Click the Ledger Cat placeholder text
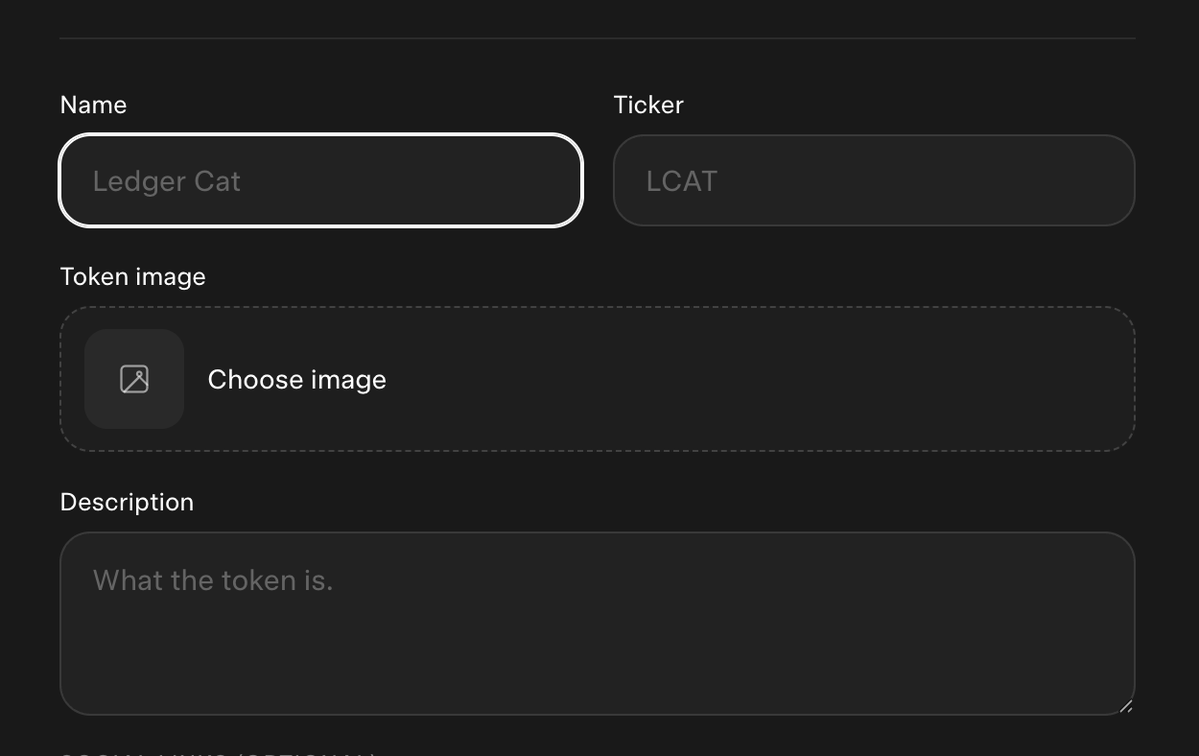 (167, 181)
